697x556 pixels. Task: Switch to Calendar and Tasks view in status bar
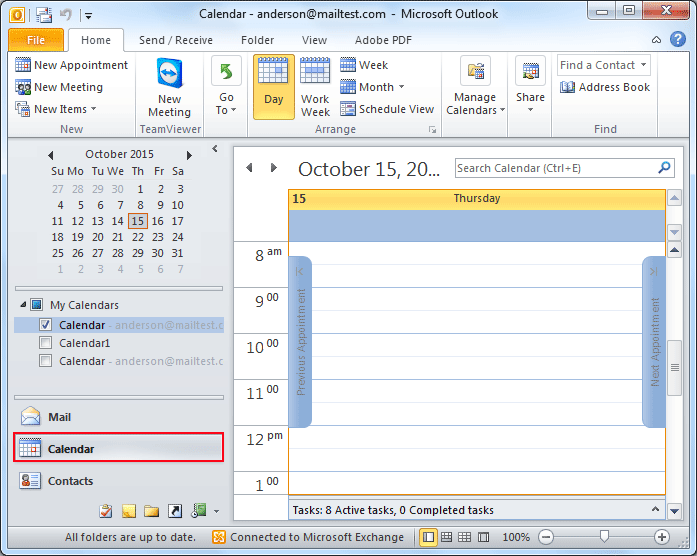pos(447,537)
